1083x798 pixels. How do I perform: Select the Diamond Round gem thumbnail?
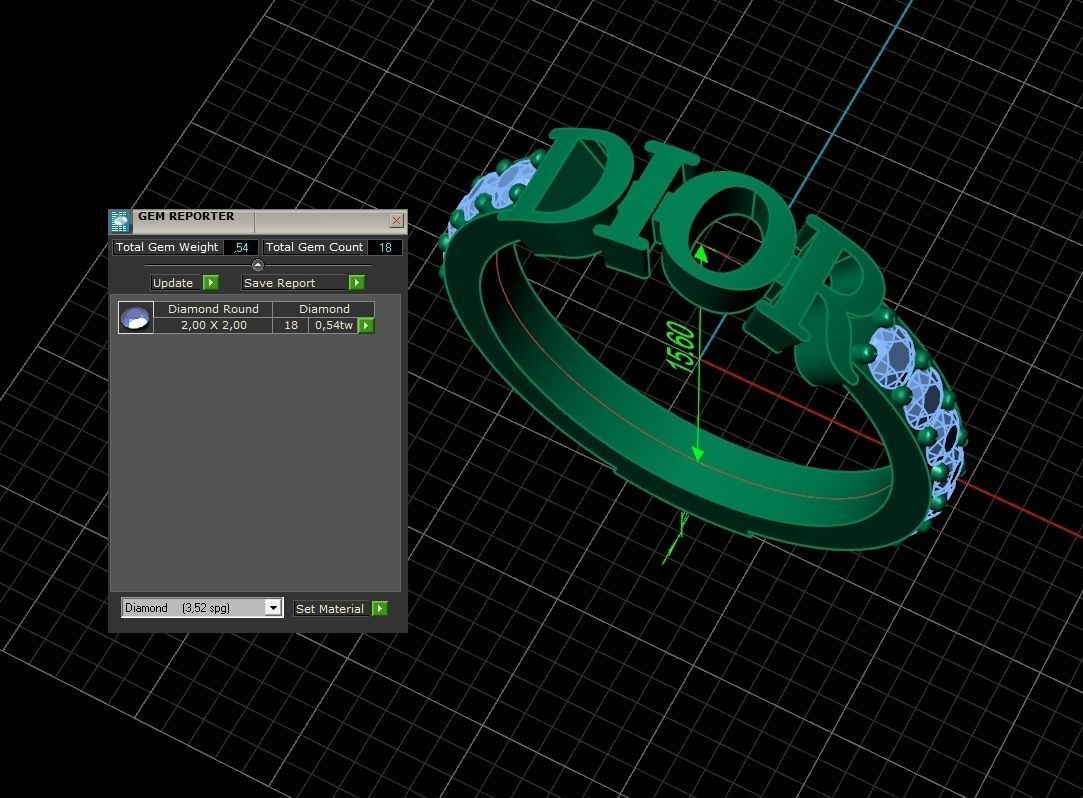pos(135,318)
